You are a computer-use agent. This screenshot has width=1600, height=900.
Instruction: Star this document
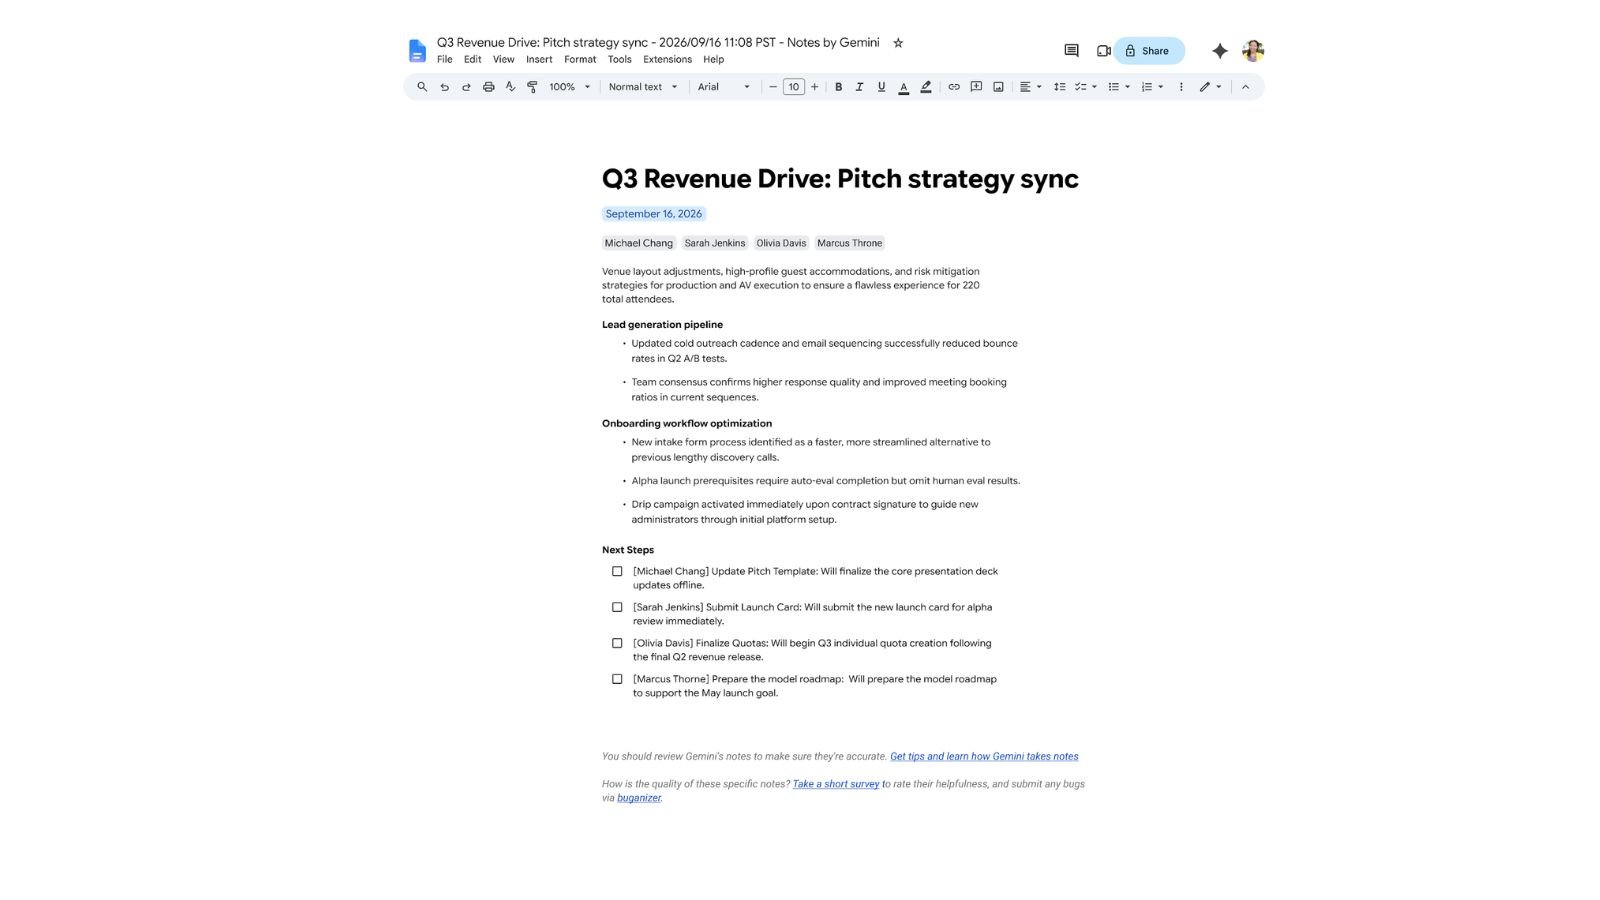point(898,43)
